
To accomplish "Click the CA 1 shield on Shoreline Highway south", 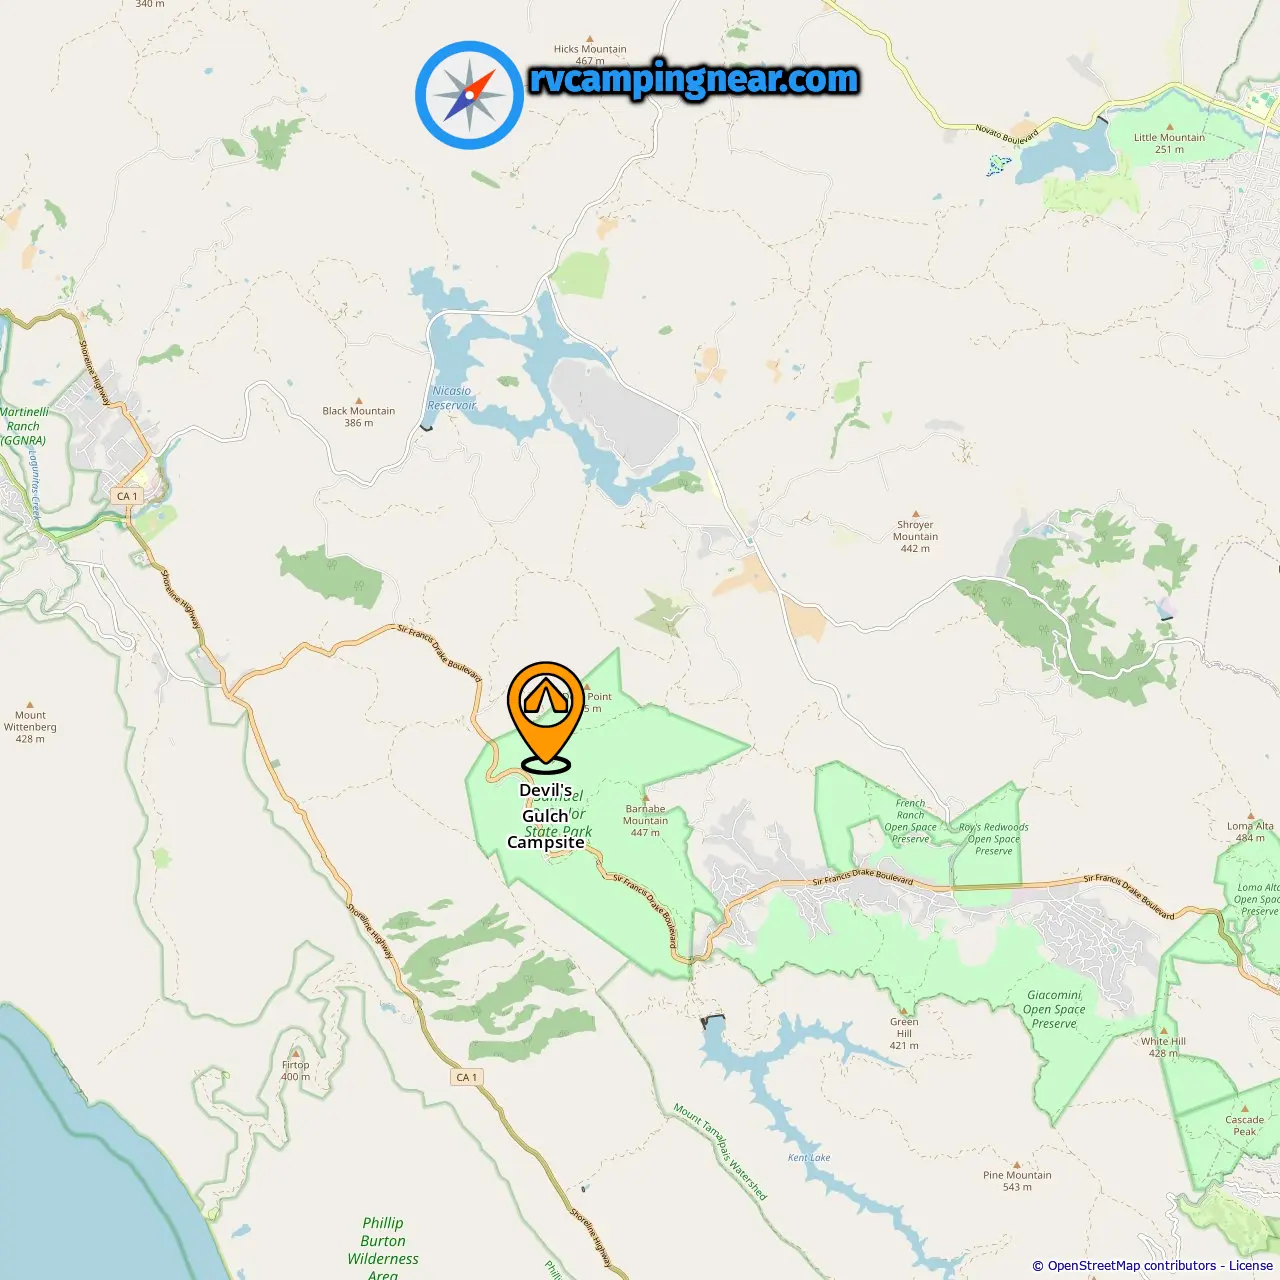I will click(467, 1077).
